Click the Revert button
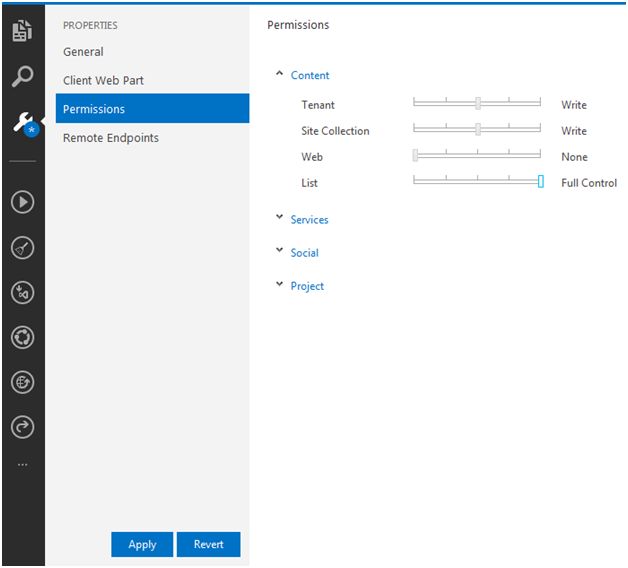Screen dimensions: 628x568 coord(209,544)
